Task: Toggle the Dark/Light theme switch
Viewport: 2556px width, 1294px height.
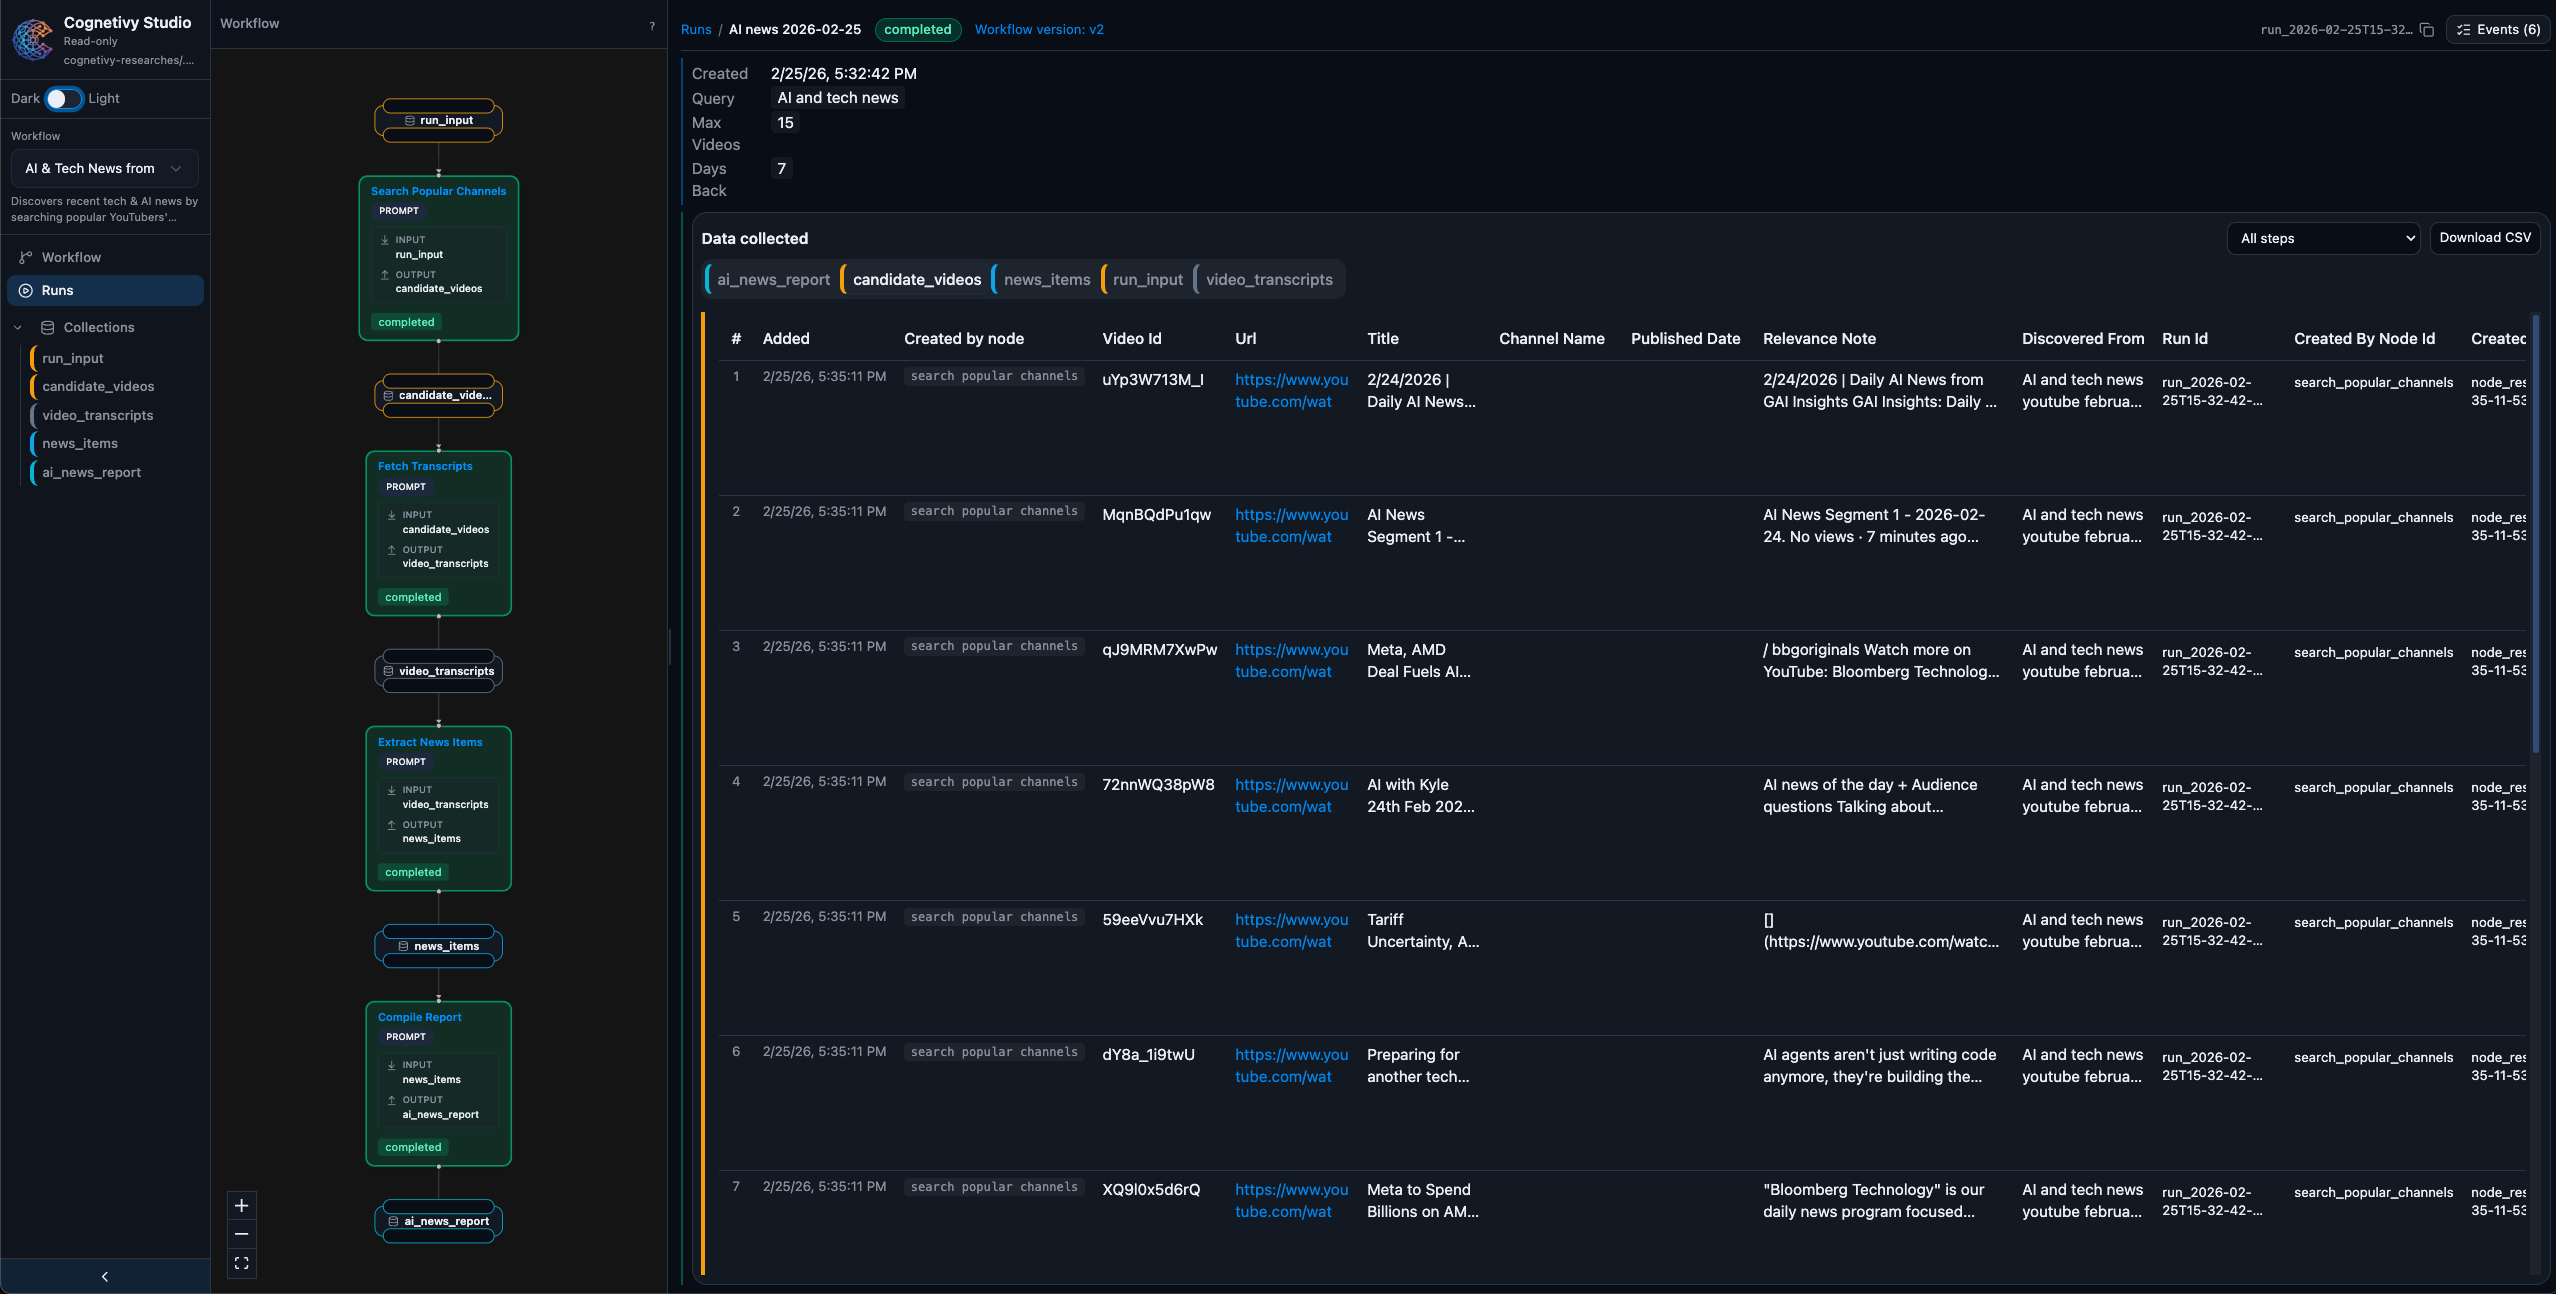Action: click(64, 98)
